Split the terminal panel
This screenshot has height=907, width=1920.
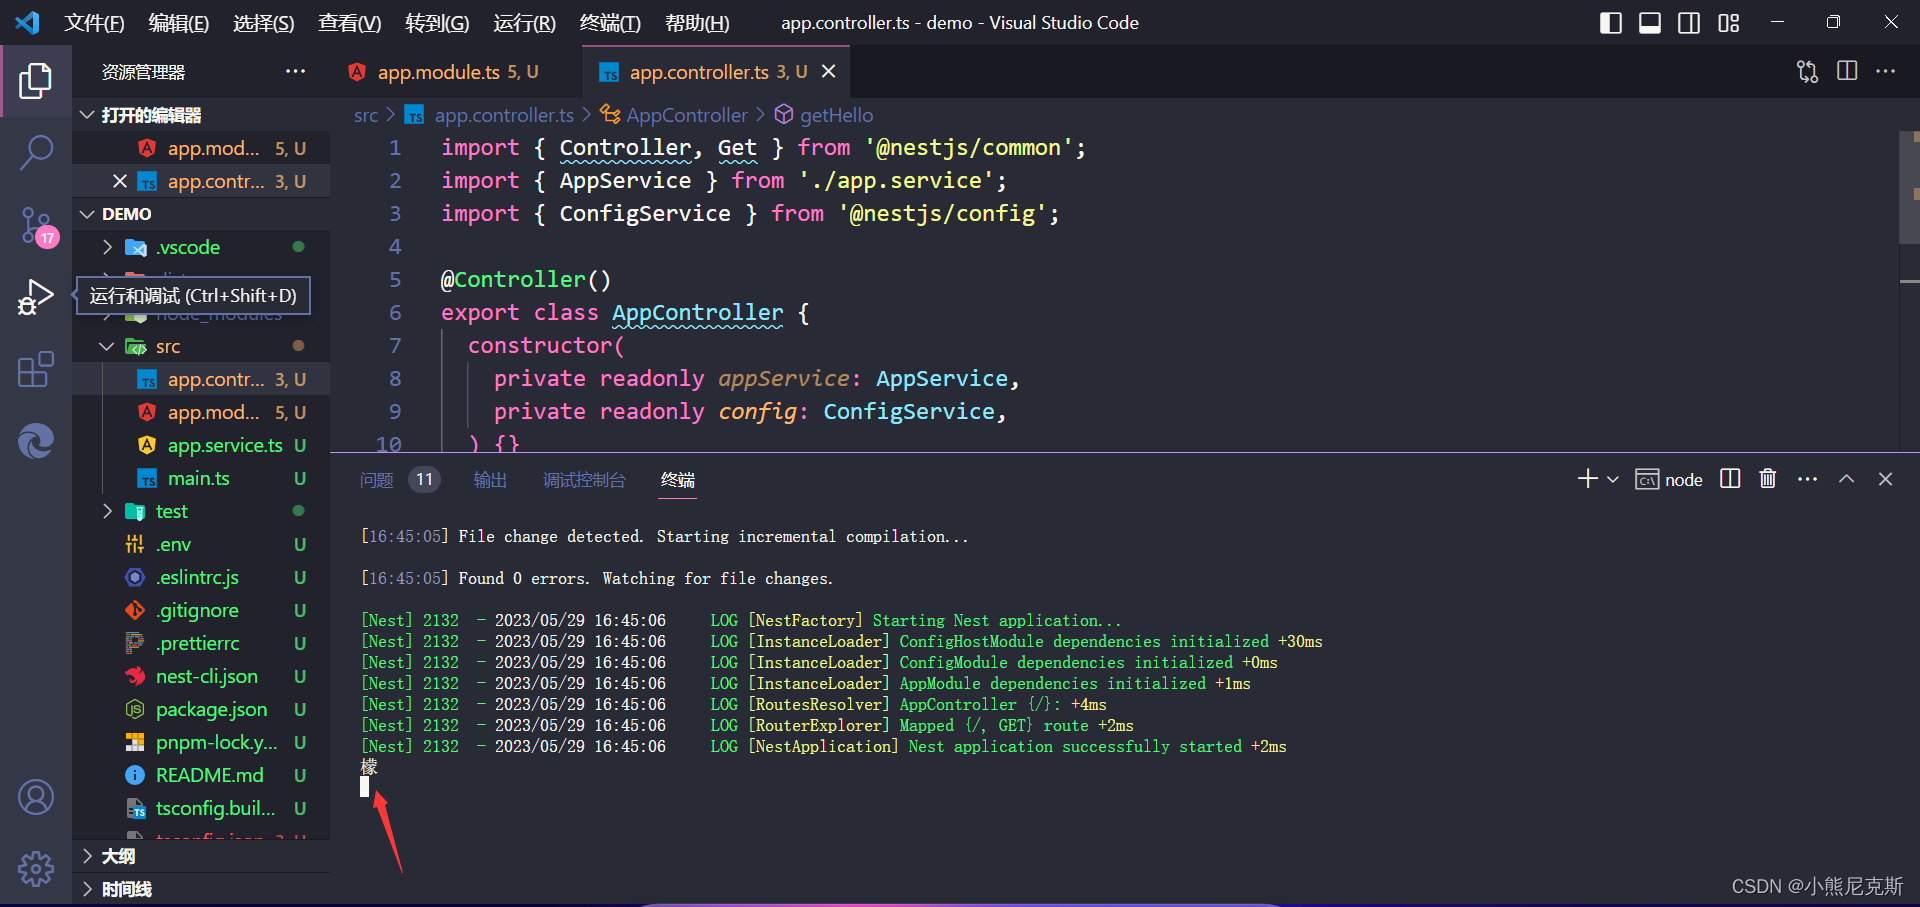click(1730, 479)
